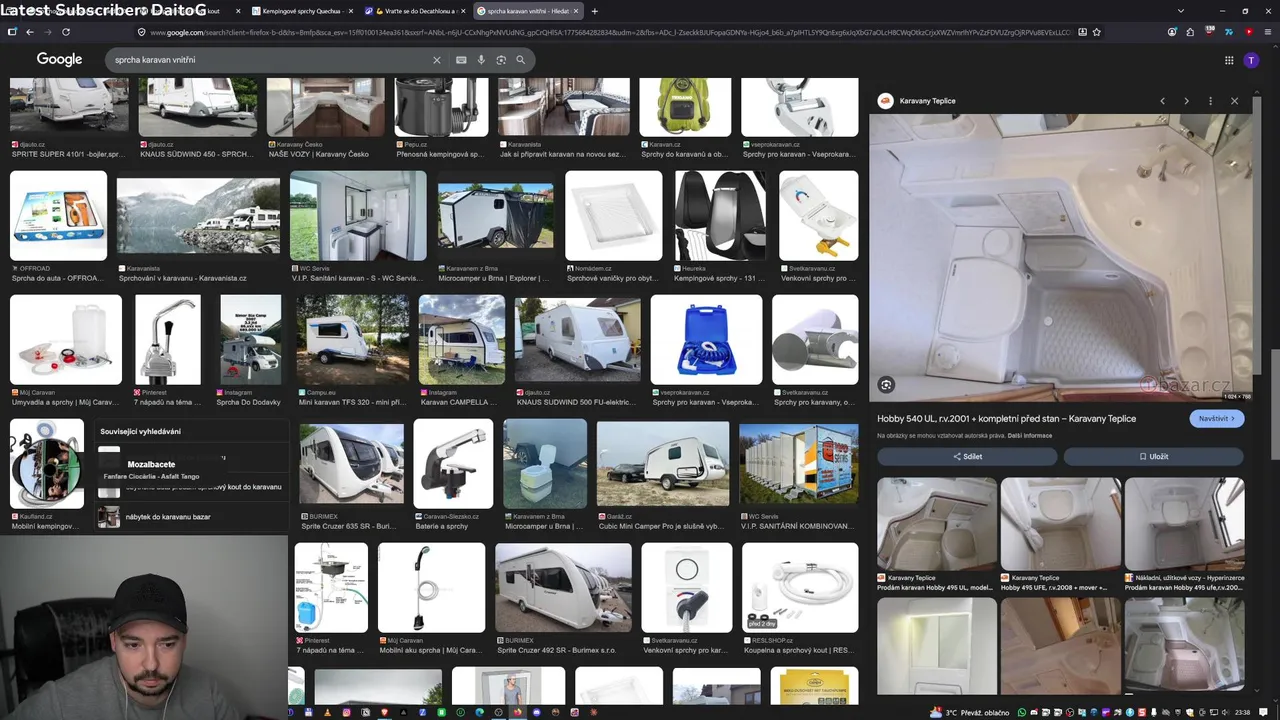
Task: Focus the browser address bar
Action: click(610, 32)
